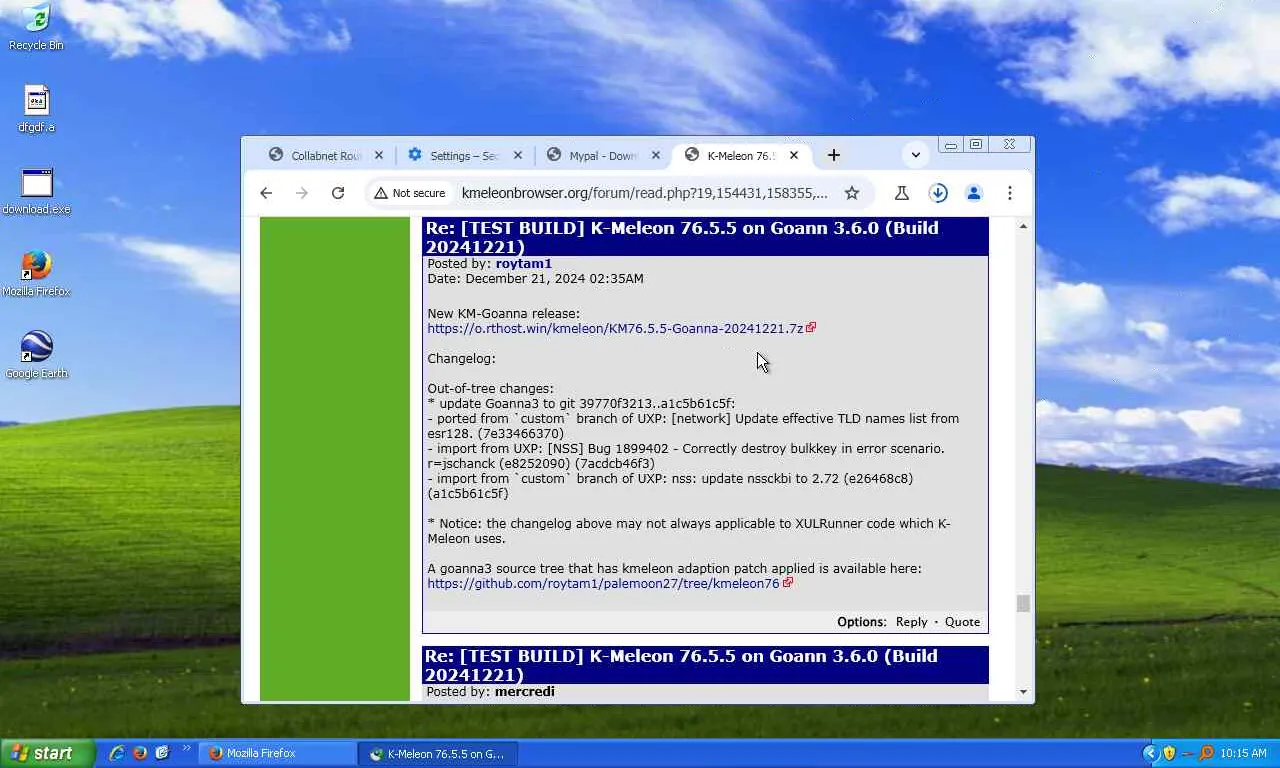Screen dimensions: 1280x768
Task: View roytam1's user profile
Action: pos(524,264)
